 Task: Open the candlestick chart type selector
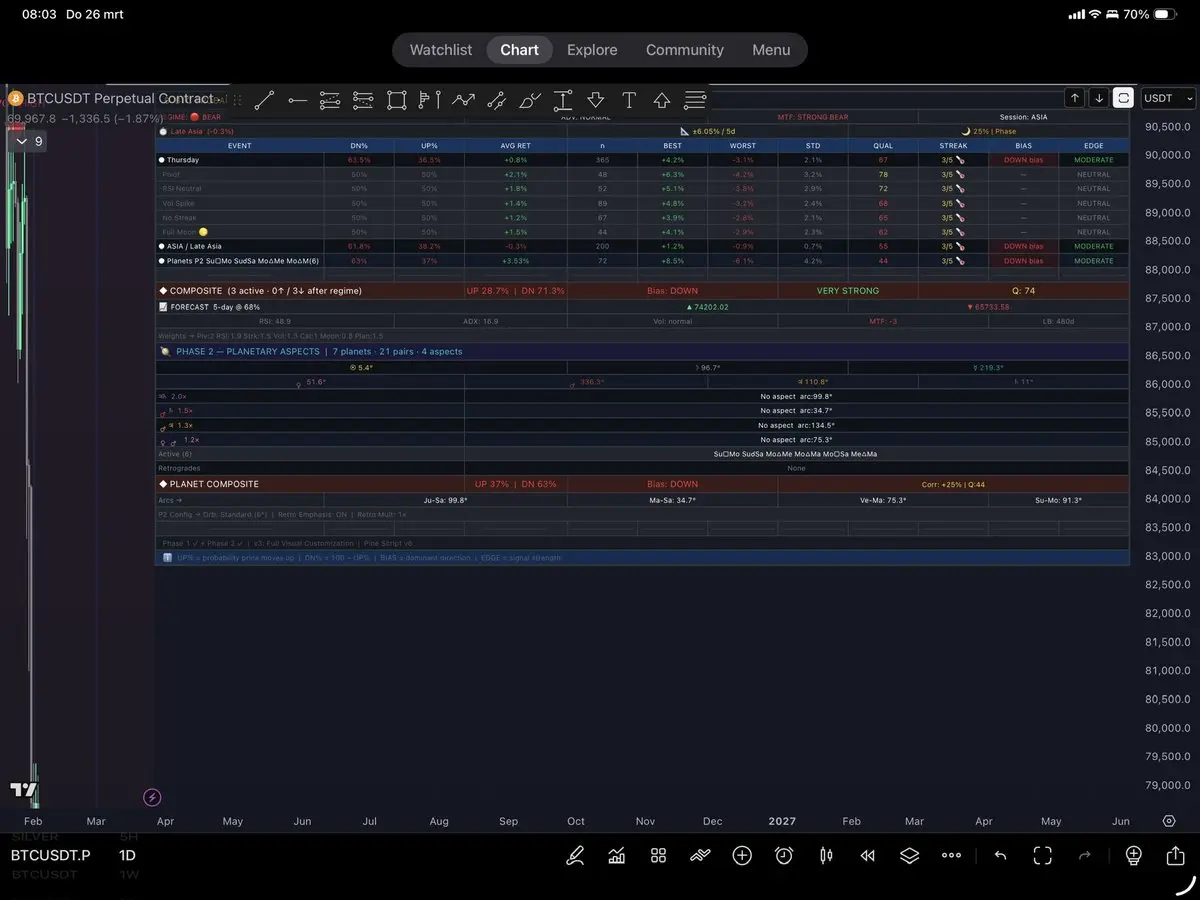tap(826, 855)
